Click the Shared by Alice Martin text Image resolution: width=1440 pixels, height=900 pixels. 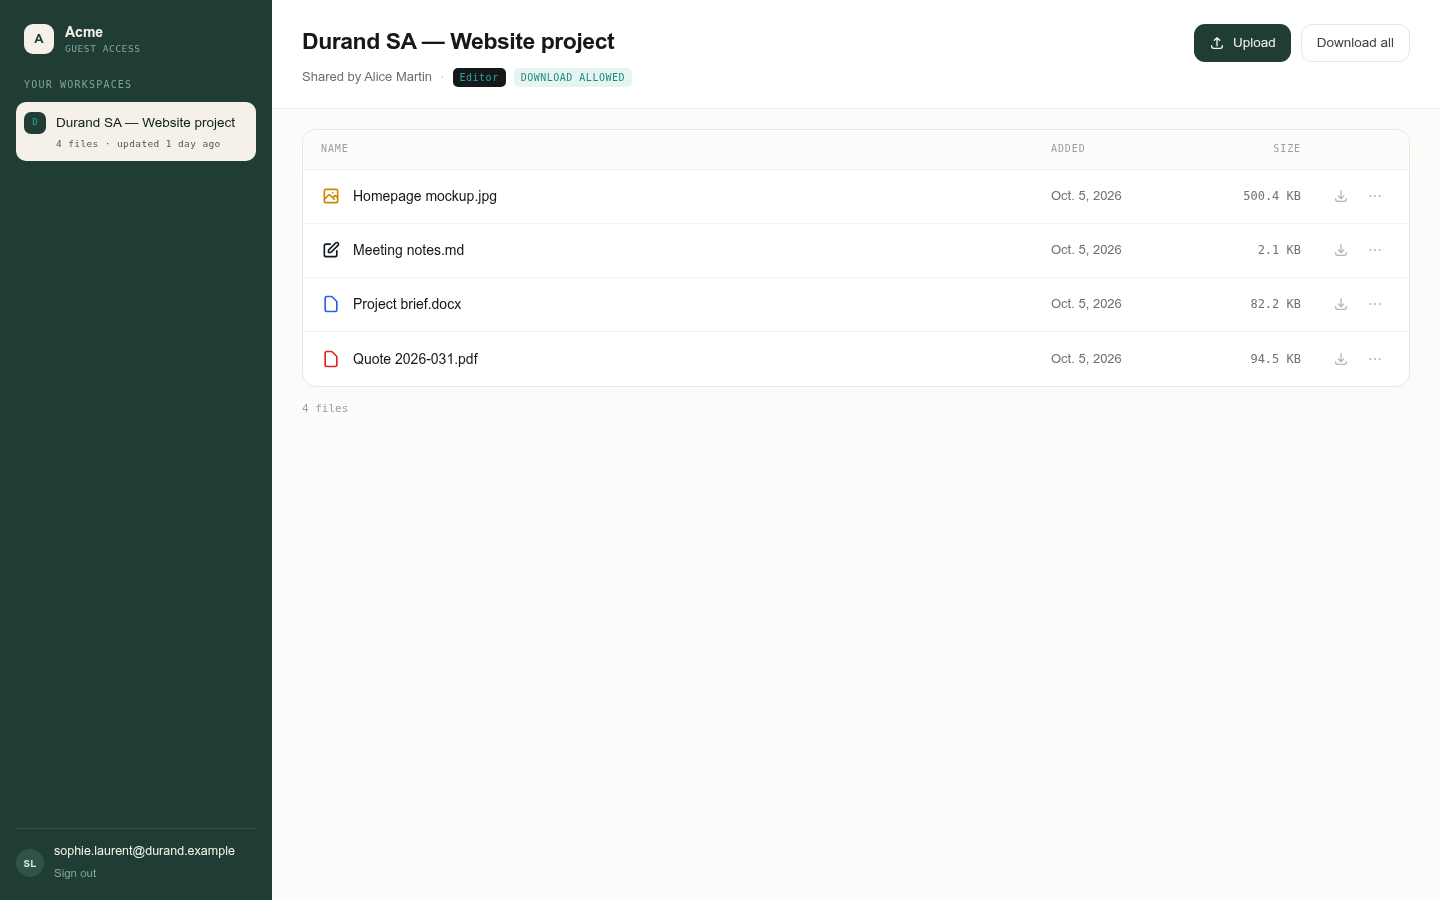pos(367,77)
